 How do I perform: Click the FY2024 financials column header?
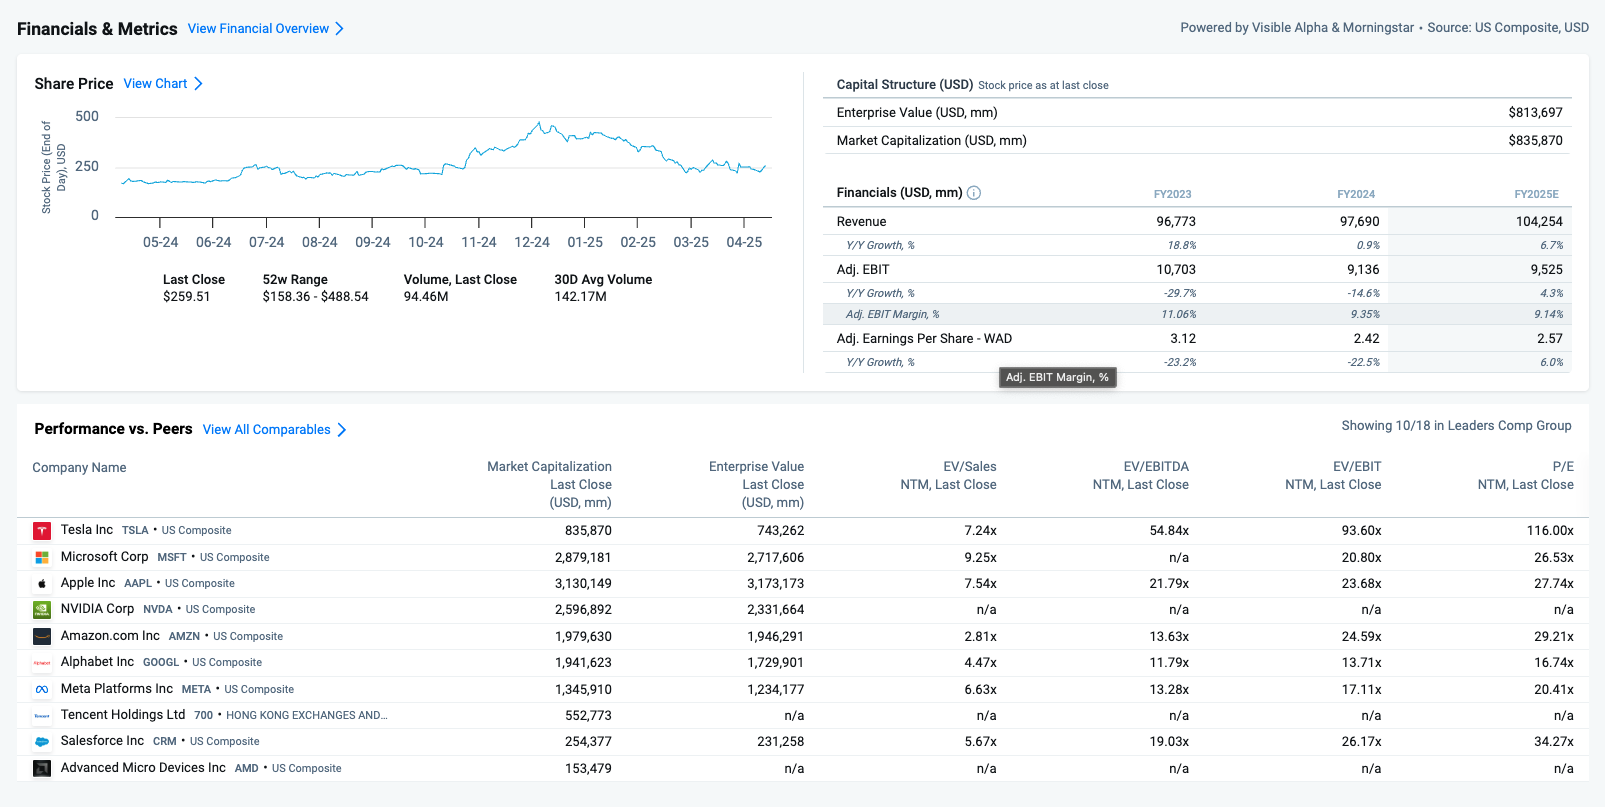click(x=1356, y=195)
